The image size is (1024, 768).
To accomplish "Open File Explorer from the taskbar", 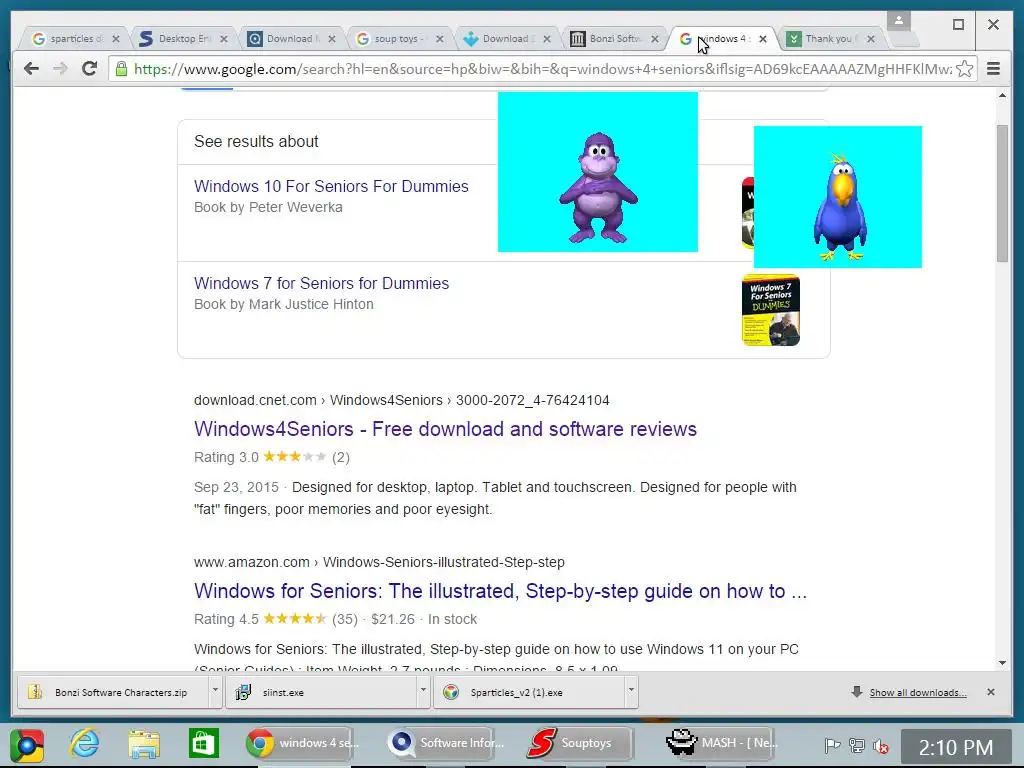I will click(144, 744).
